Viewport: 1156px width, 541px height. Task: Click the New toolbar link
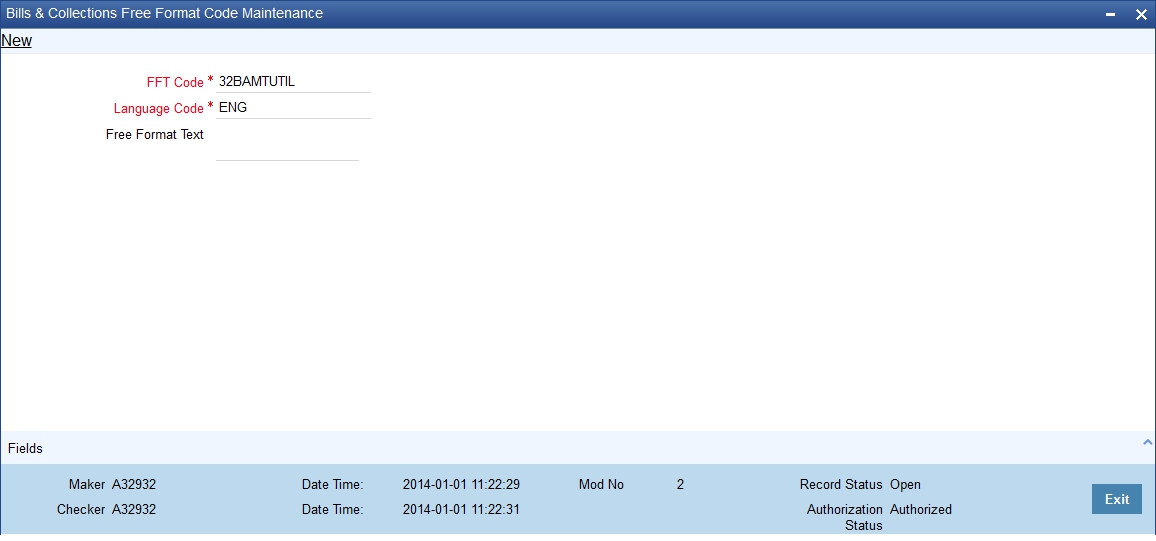point(16,41)
